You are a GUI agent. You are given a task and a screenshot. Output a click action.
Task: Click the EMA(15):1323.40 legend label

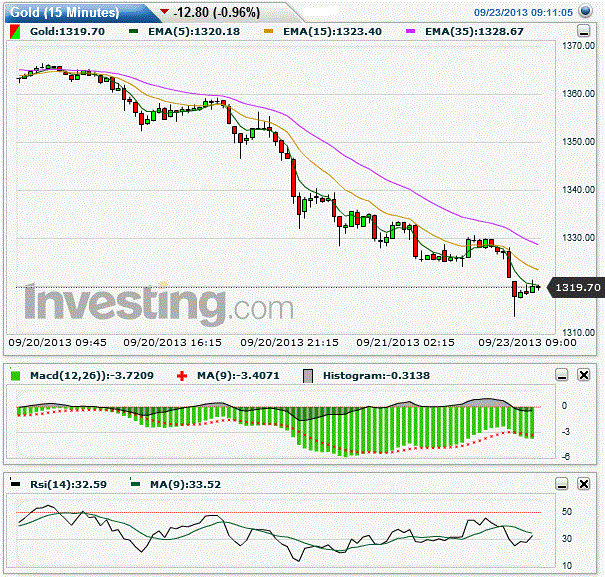click(x=333, y=31)
